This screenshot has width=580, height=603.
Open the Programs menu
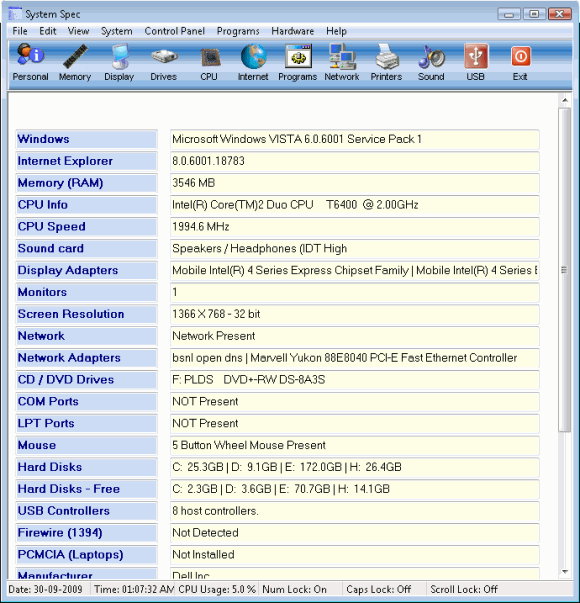click(x=238, y=31)
